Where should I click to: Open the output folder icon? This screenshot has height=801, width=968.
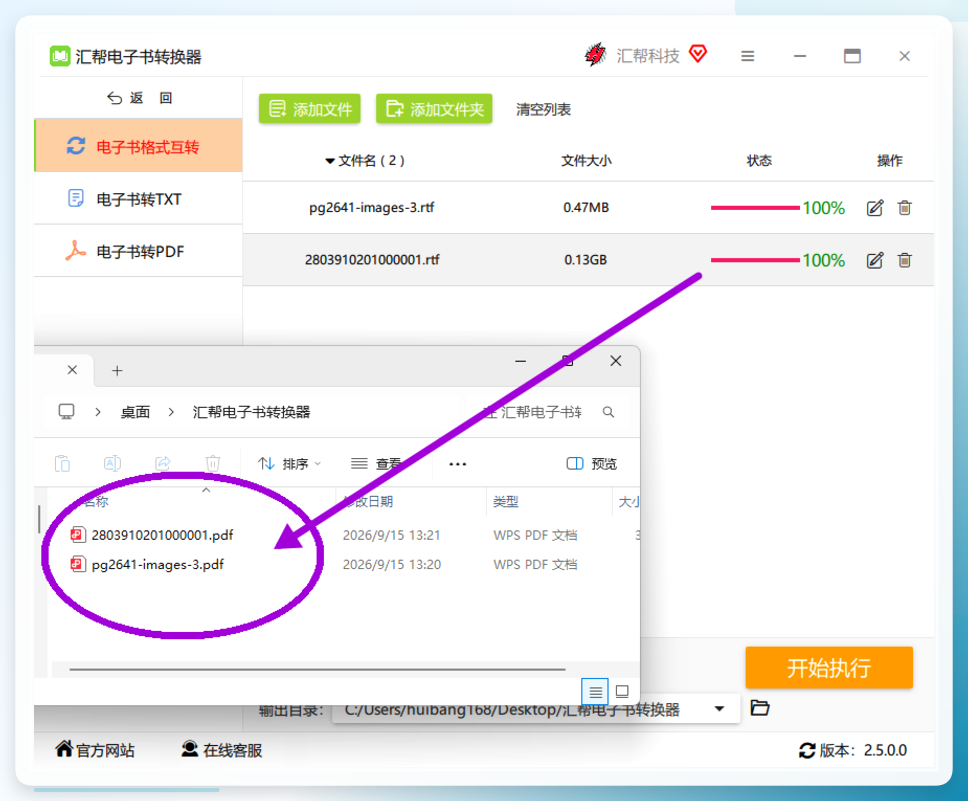click(x=760, y=708)
